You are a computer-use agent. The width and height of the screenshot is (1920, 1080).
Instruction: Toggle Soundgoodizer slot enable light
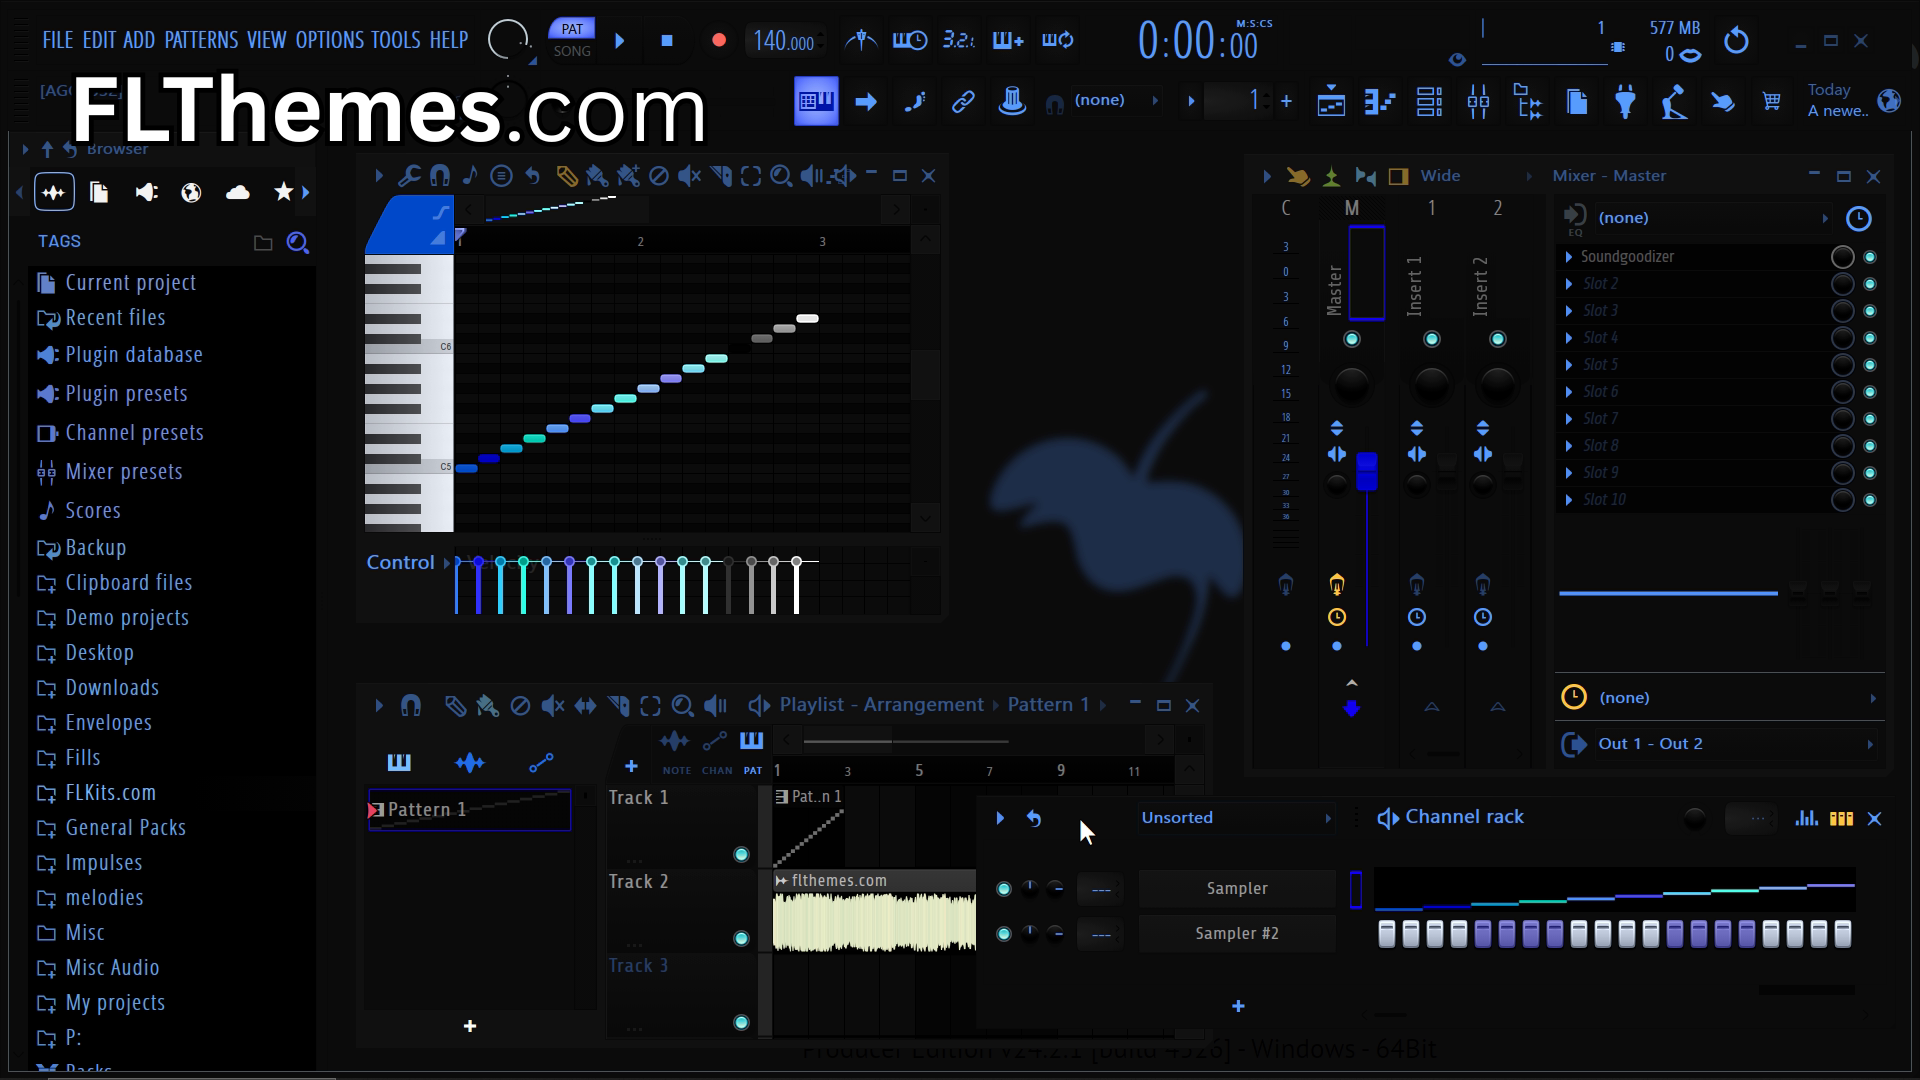pyautogui.click(x=1870, y=257)
